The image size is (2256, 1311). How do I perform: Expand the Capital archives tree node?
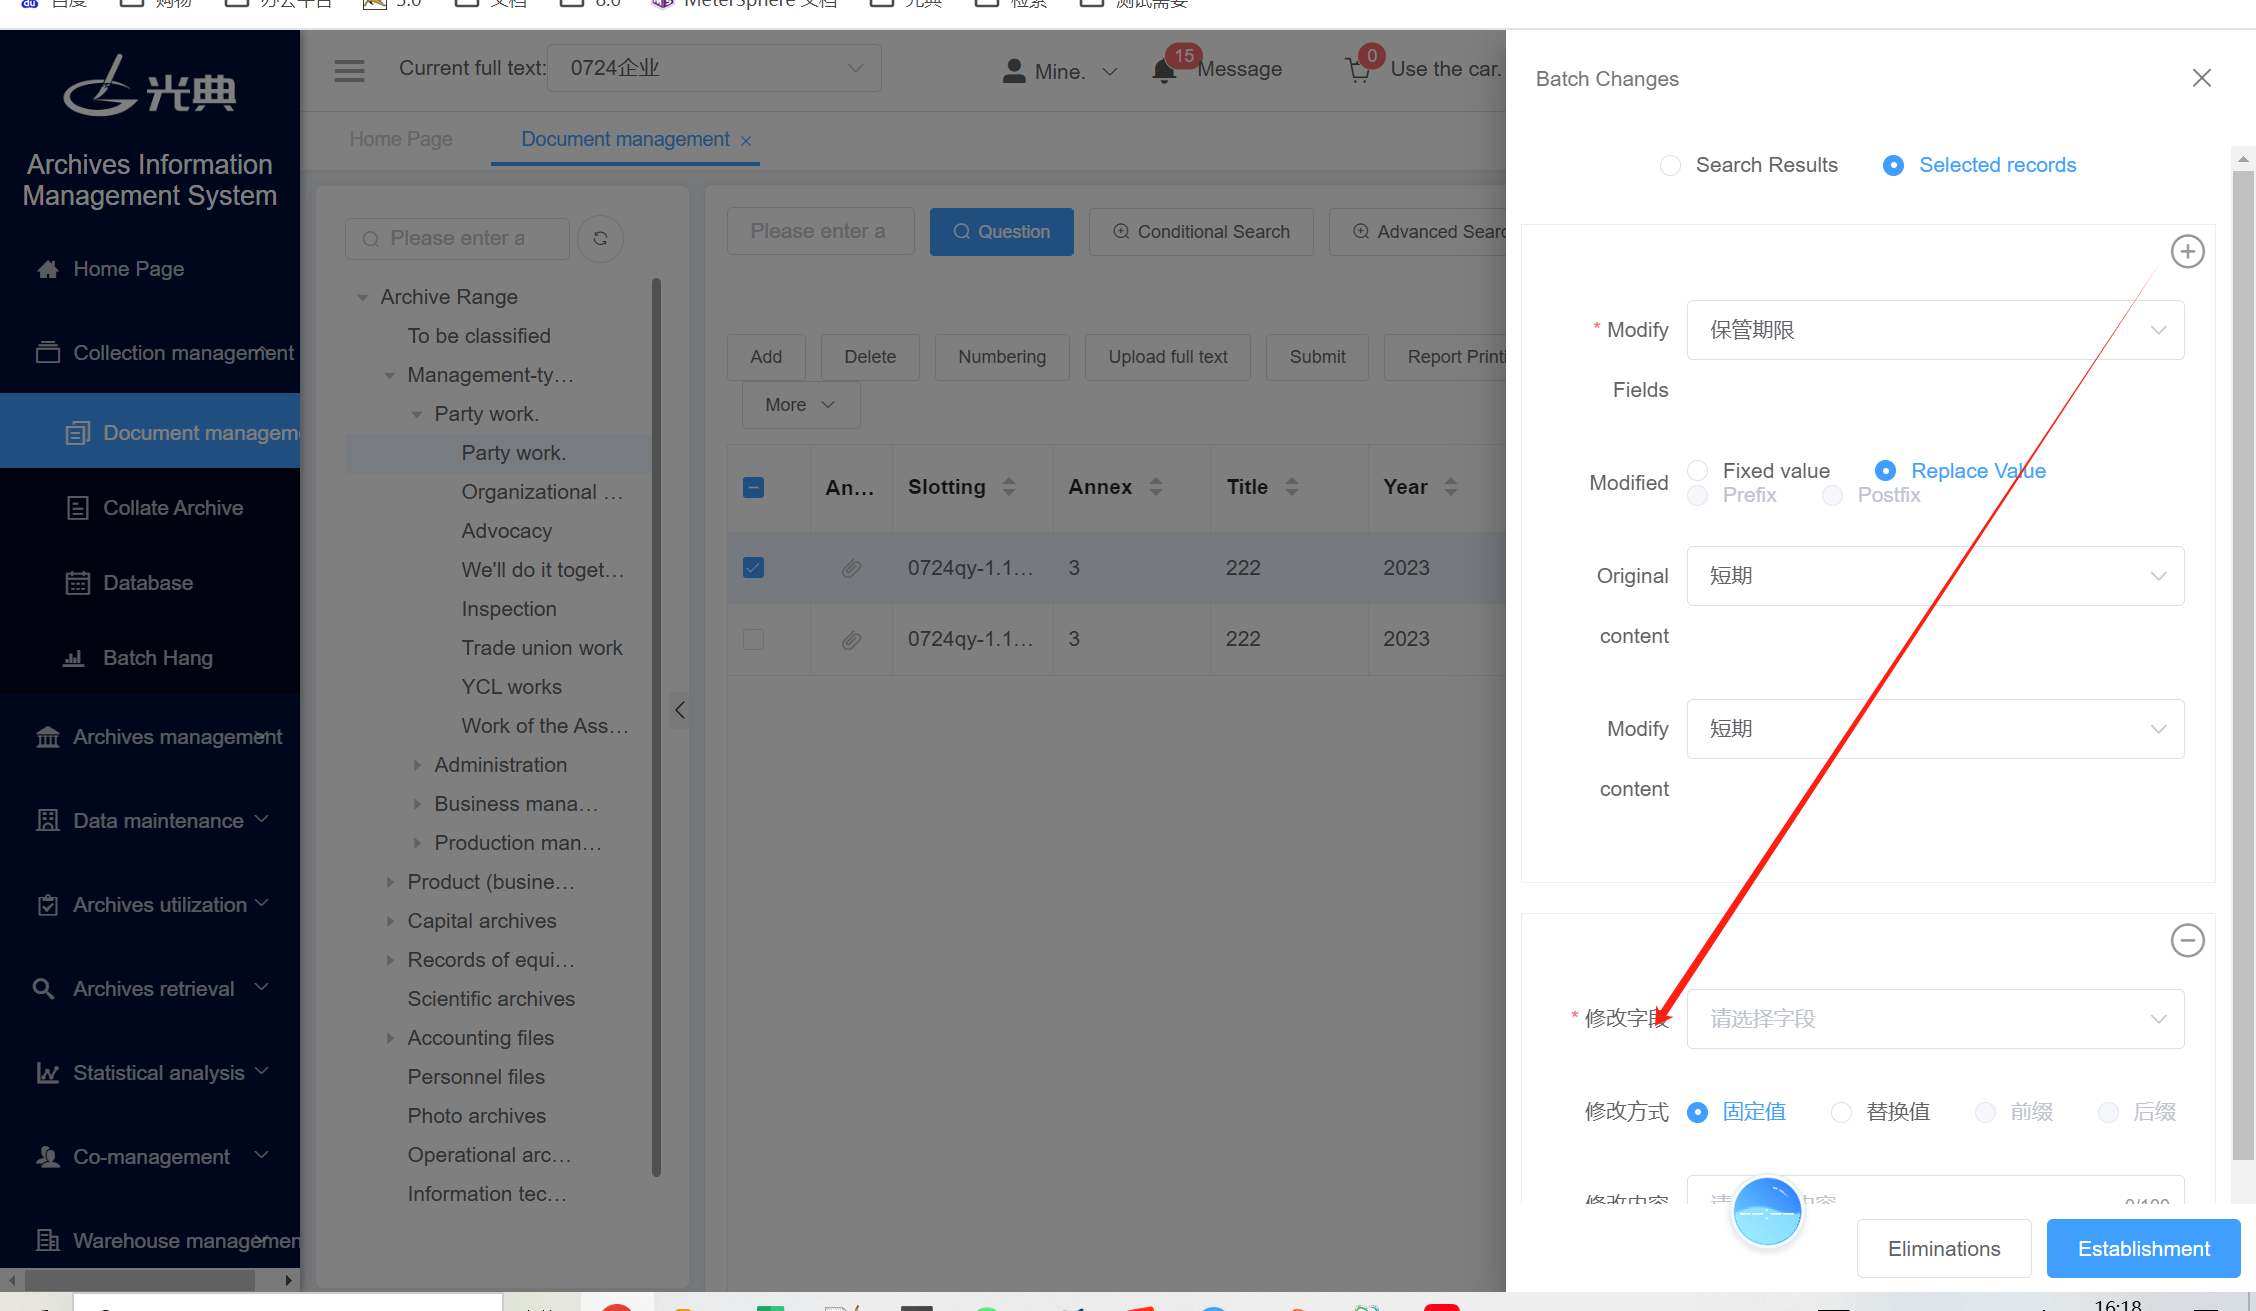pyautogui.click(x=390, y=921)
